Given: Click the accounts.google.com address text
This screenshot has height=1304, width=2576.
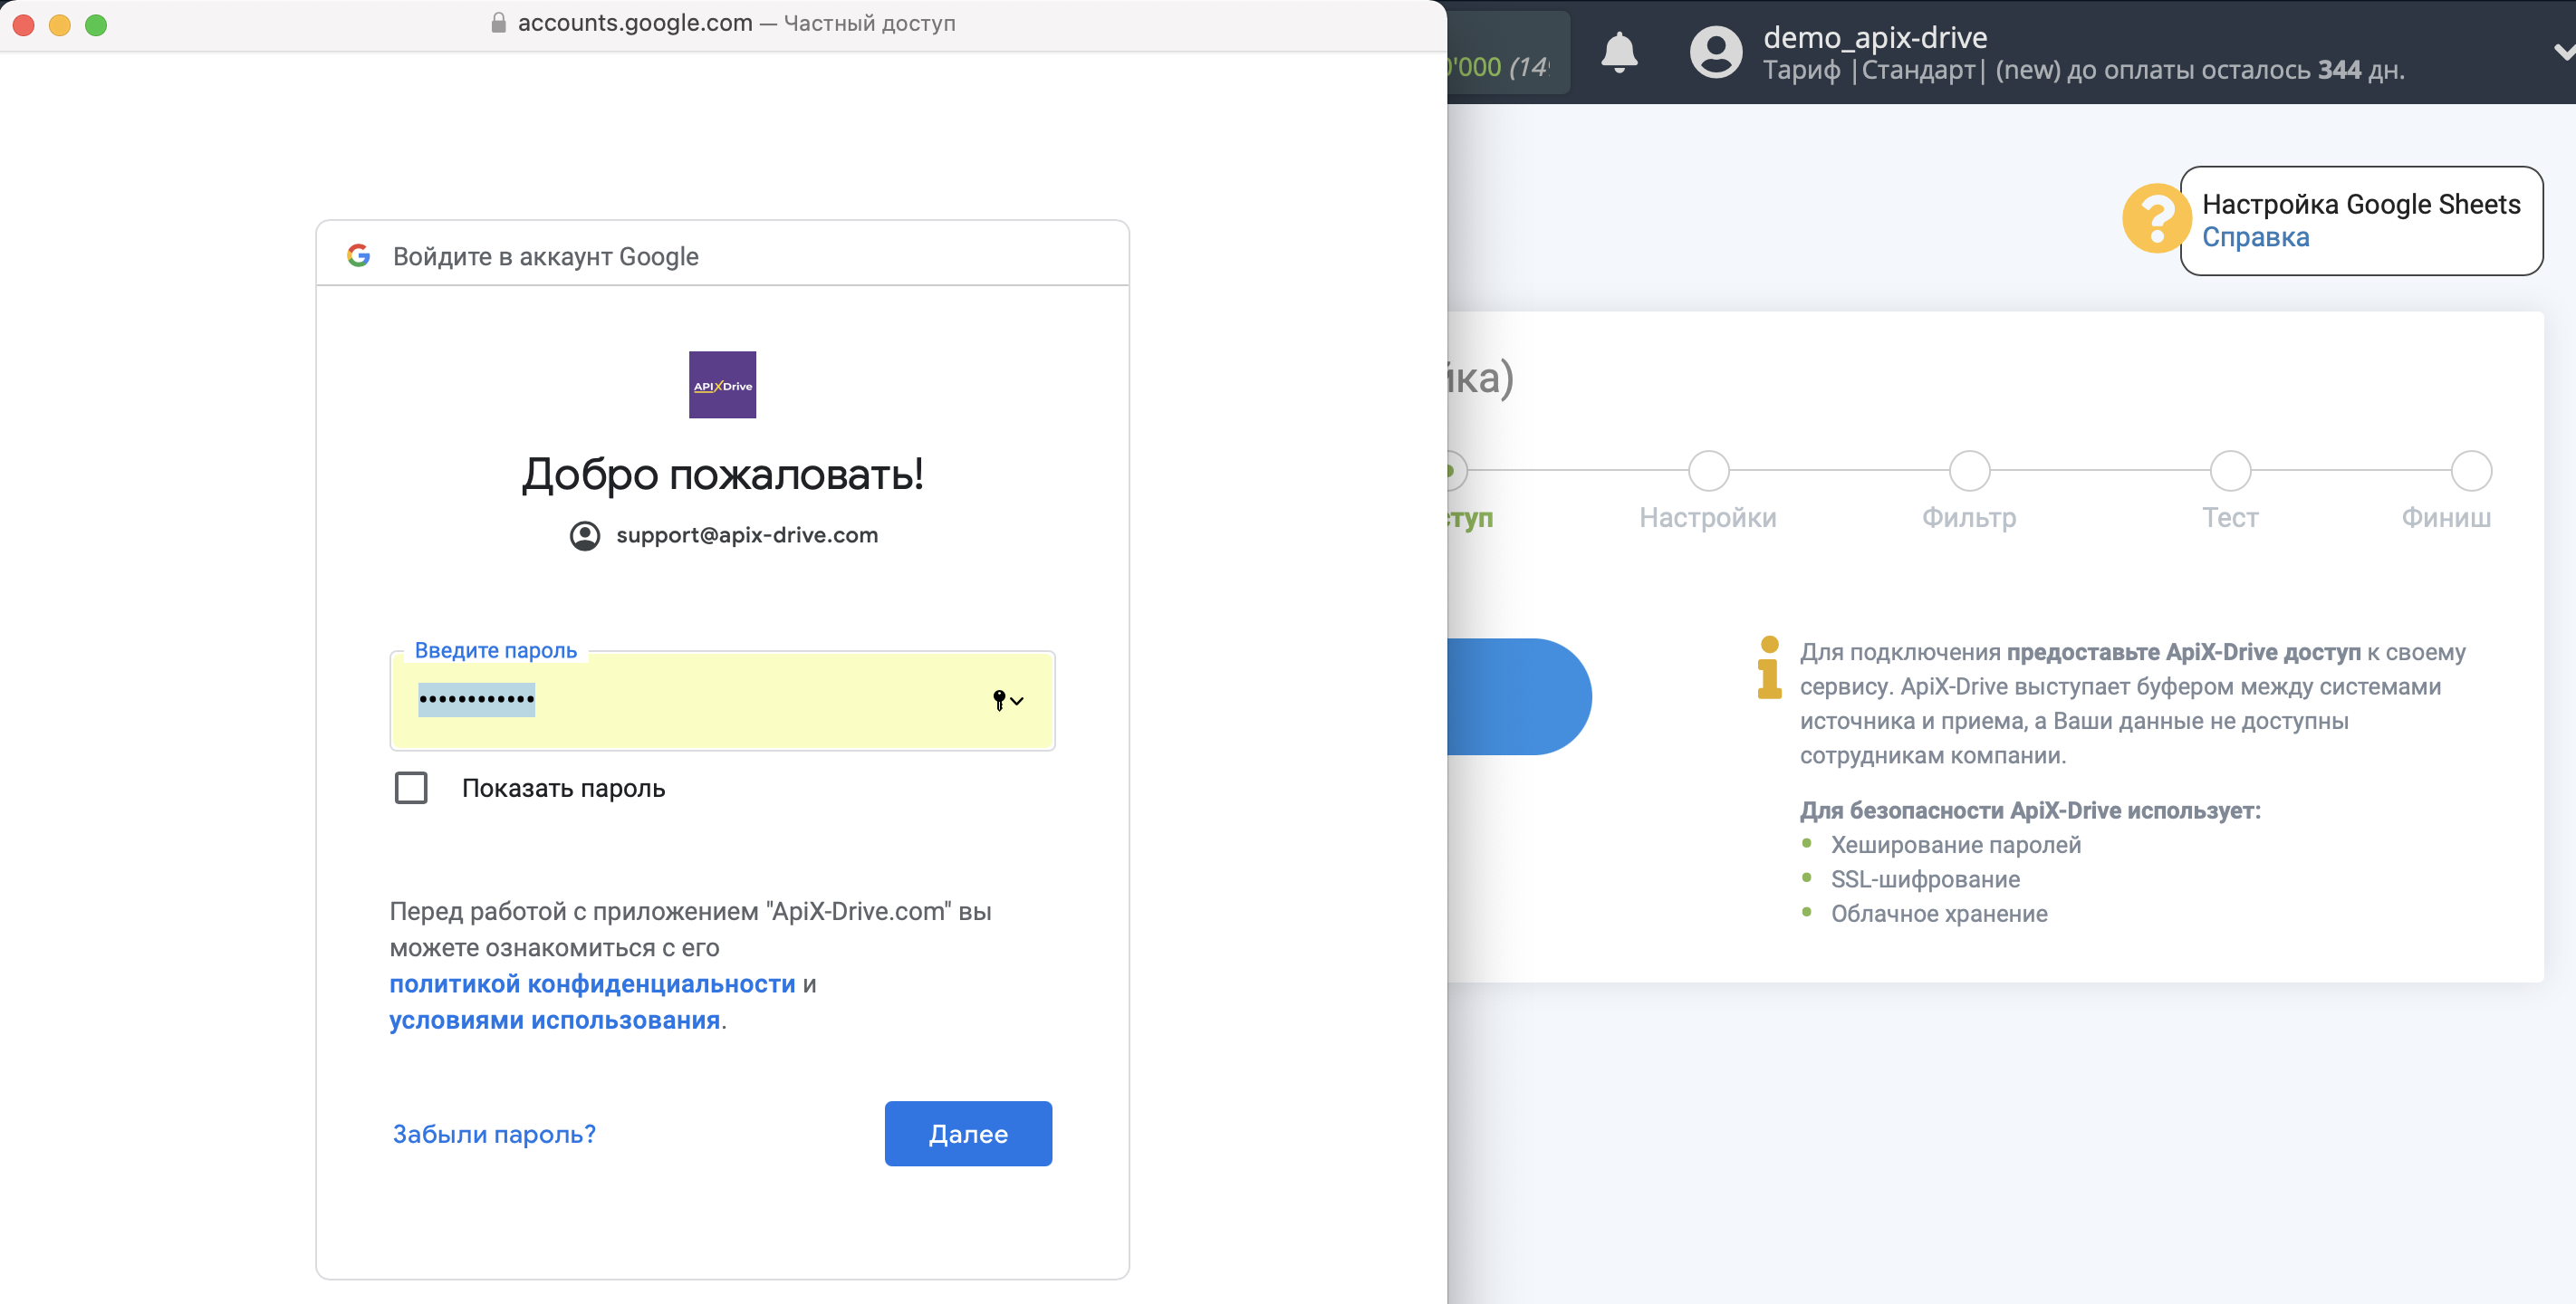Looking at the screenshot, I should coord(635,23).
